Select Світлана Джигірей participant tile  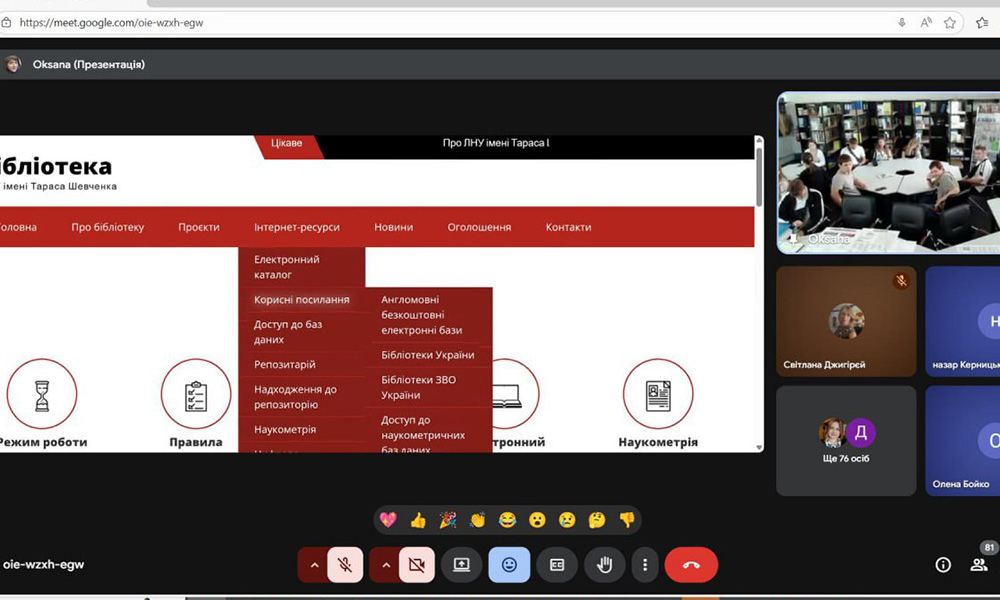tap(846, 321)
